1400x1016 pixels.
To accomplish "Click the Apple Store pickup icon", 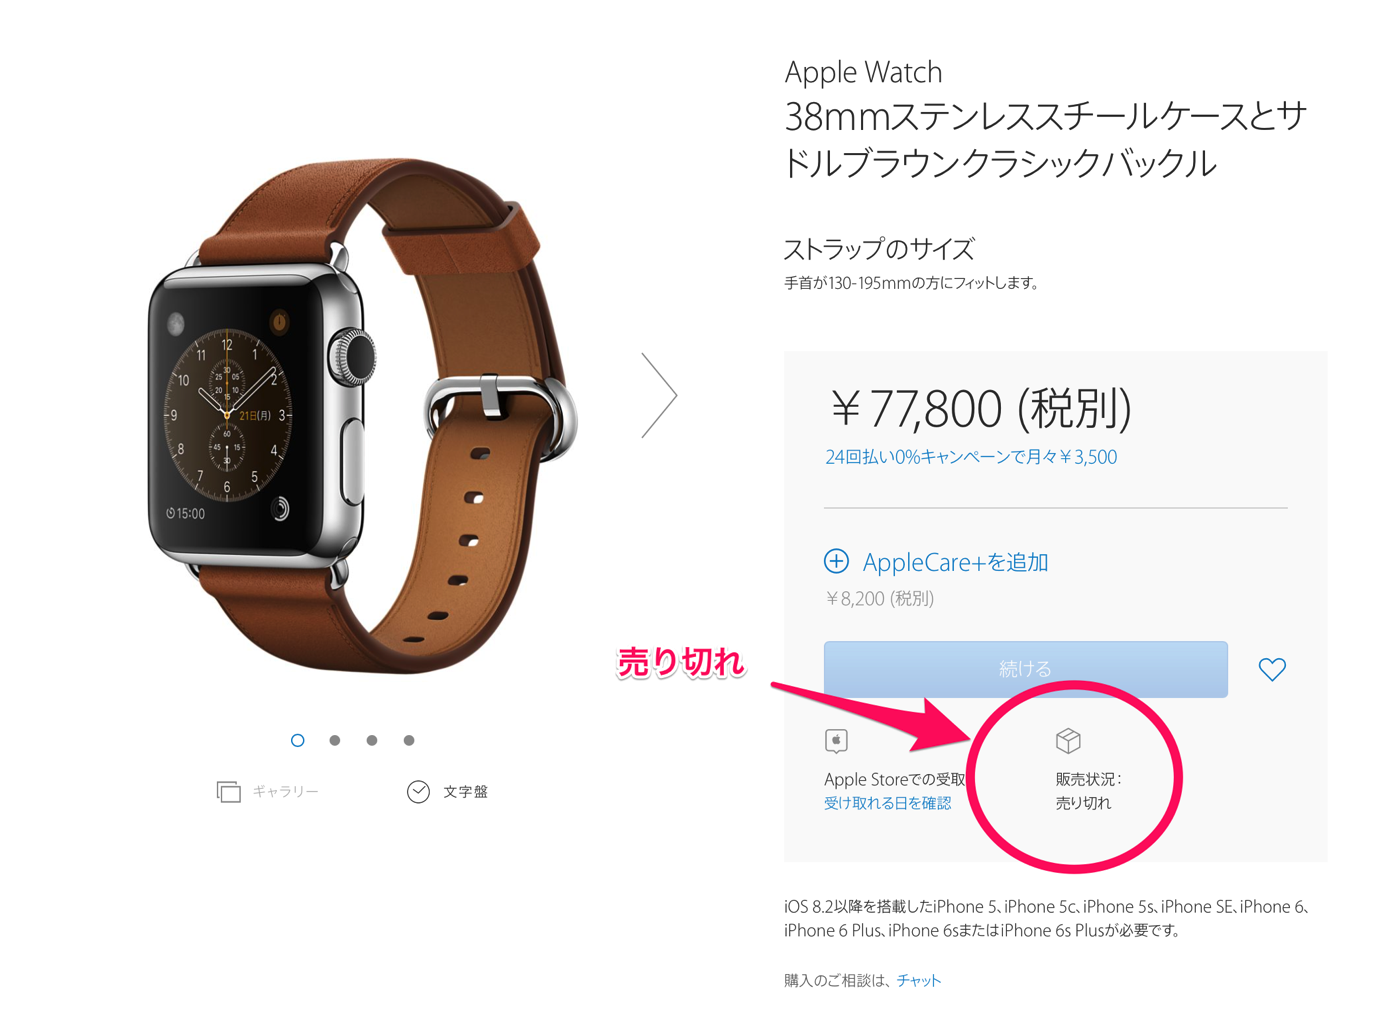I will point(836,740).
